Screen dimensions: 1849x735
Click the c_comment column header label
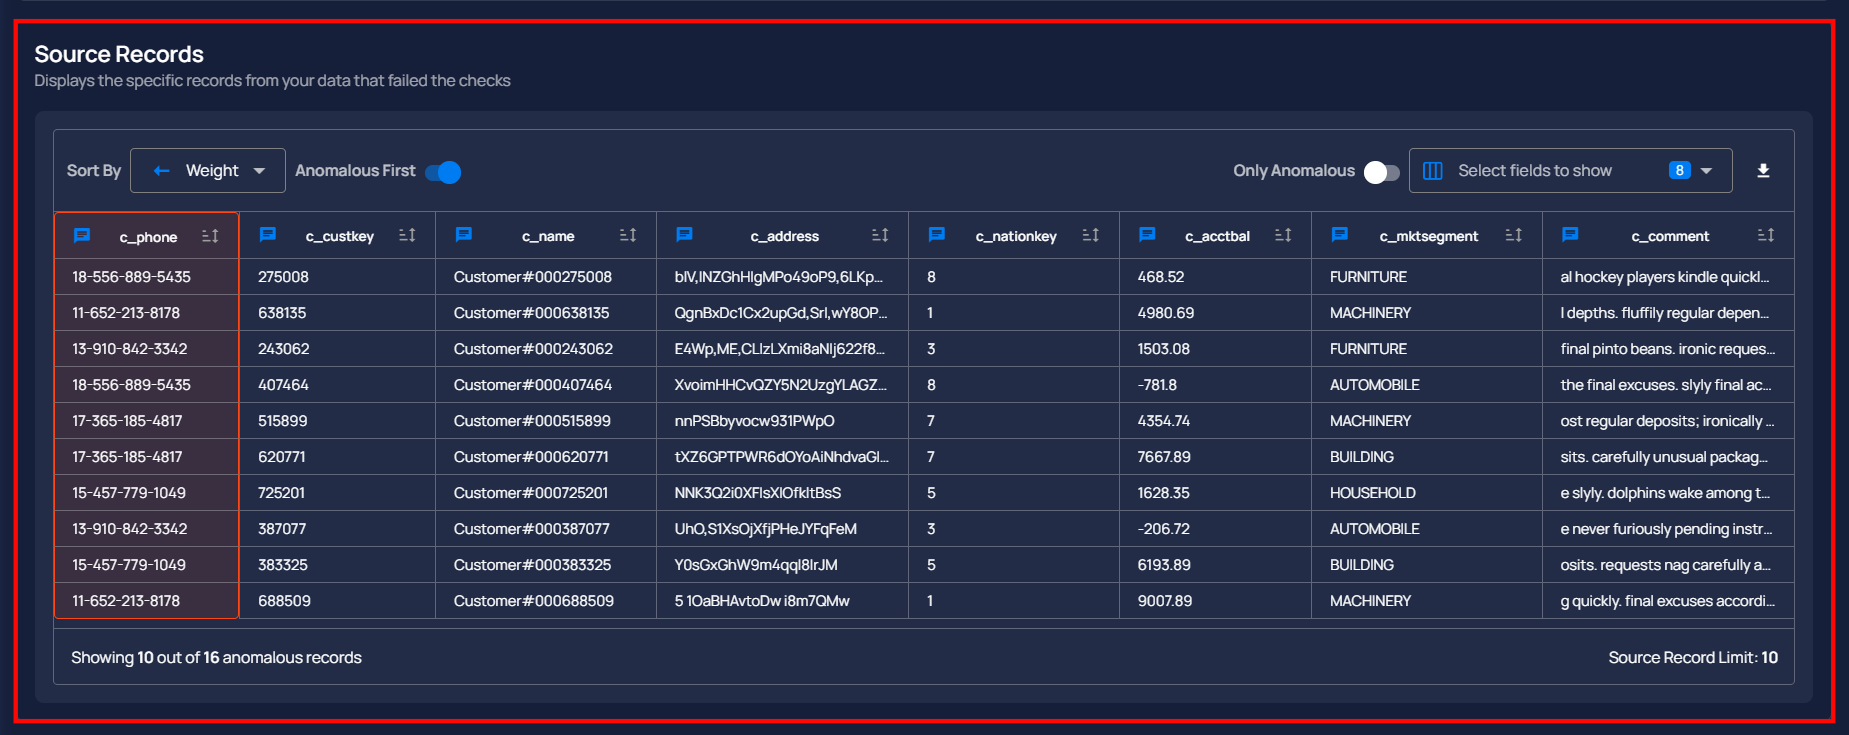tap(1670, 236)
